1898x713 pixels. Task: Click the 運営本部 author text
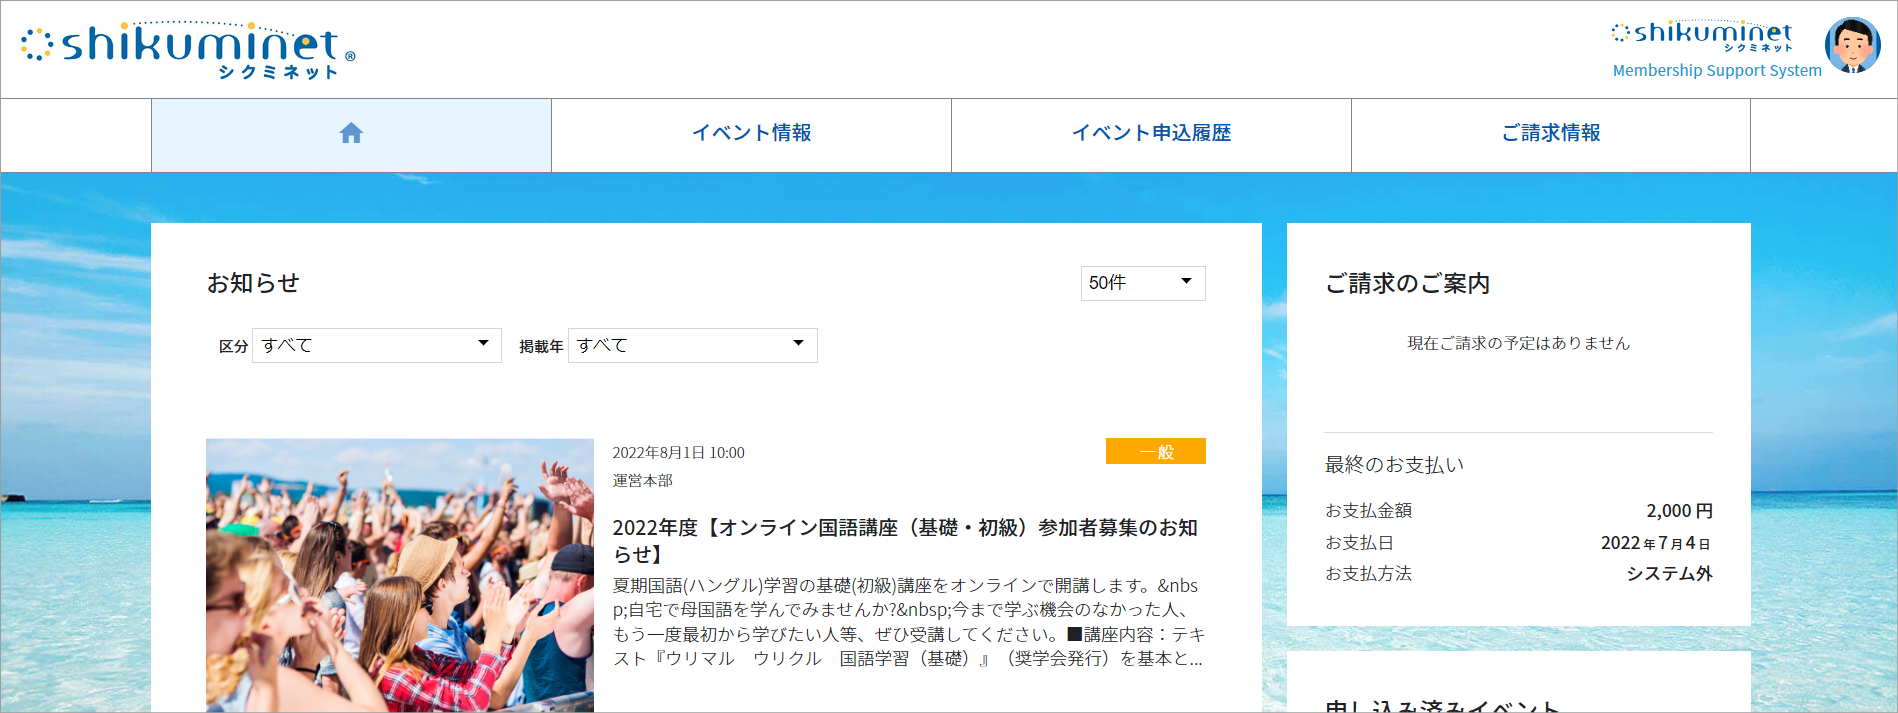tap(642, 481)
